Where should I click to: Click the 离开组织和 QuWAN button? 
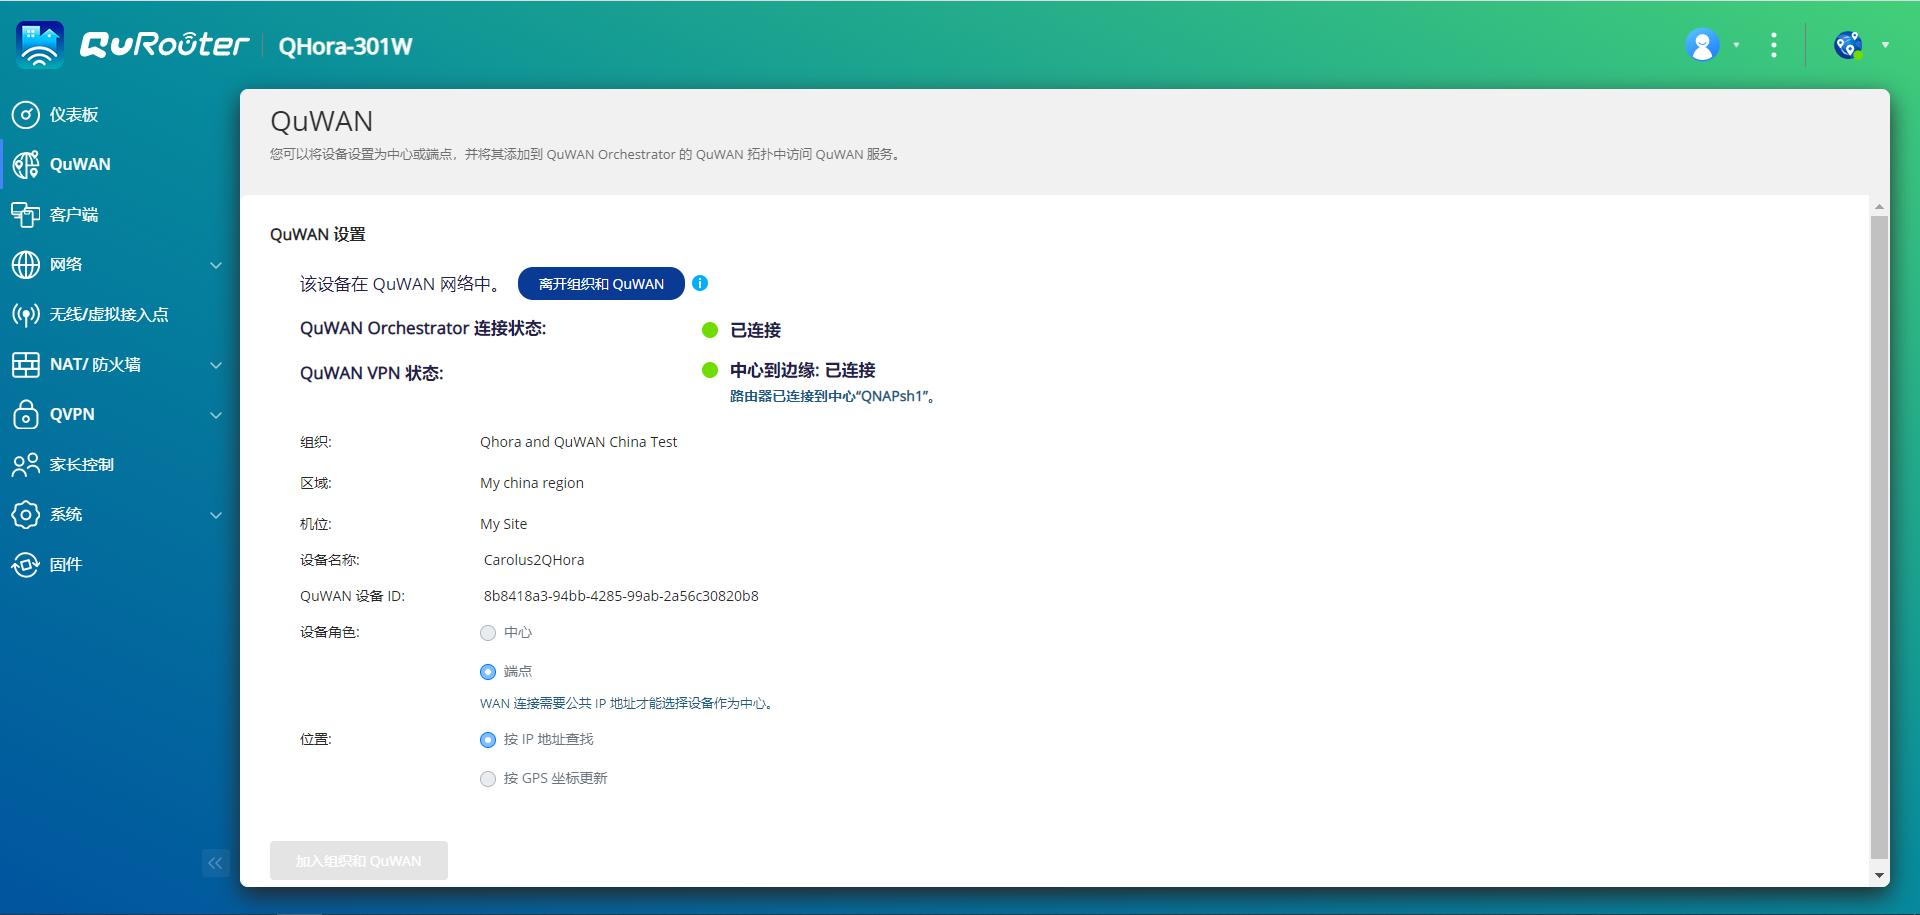pyautogui.click(x=601, y=284)
